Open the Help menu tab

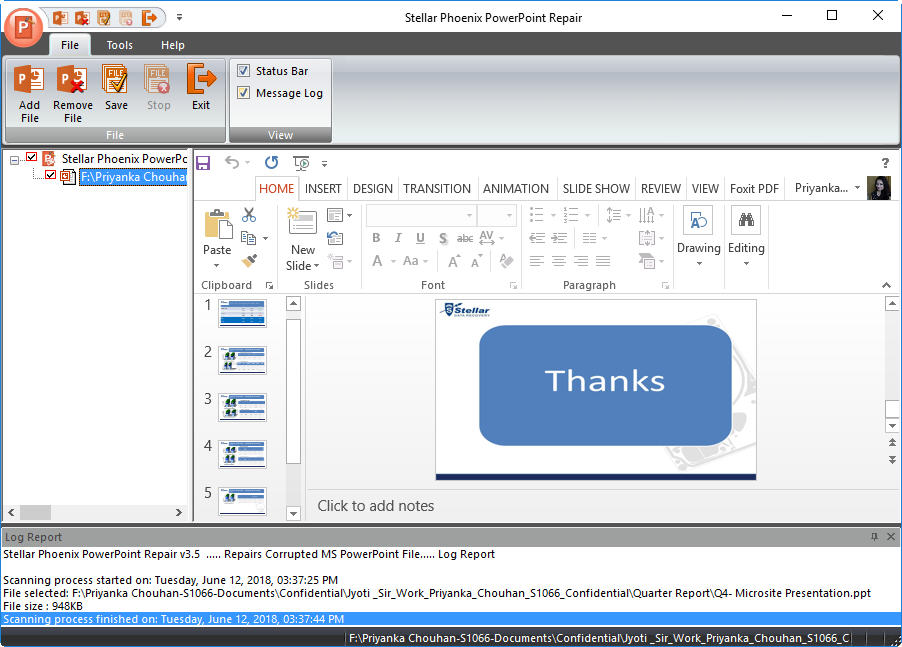pyautogui.click(x=173, y=45)
